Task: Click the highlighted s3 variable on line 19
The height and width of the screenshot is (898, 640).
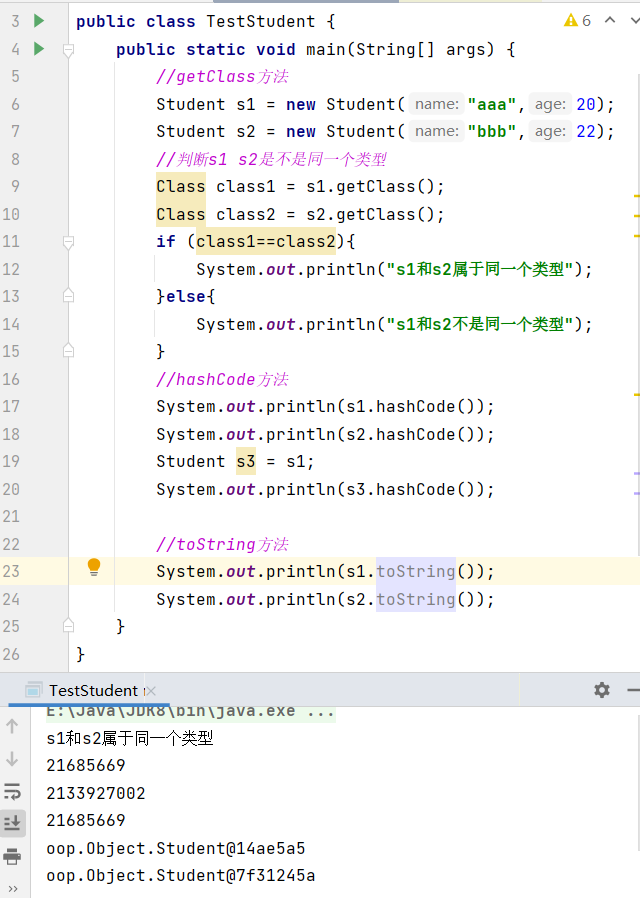Action: click(x=246, y=462)
